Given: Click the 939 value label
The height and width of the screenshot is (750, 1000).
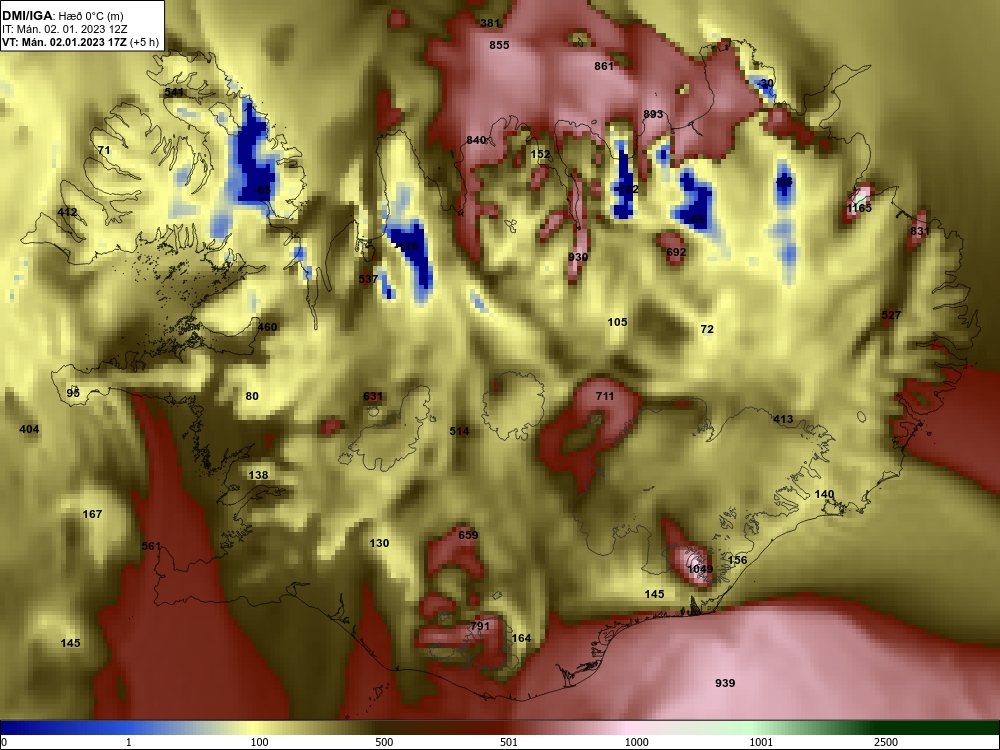Looking at the screenshot, I should click(725, 683).
